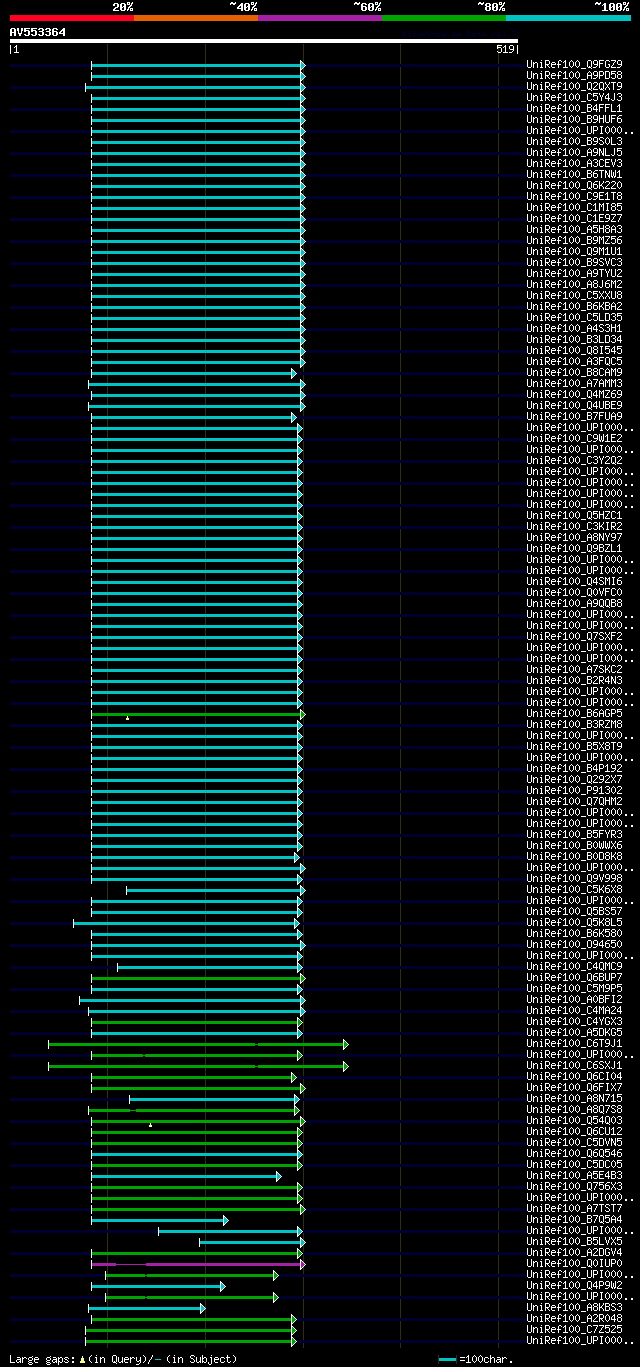Select the UniRef100_O94650 label

point(574,944)
